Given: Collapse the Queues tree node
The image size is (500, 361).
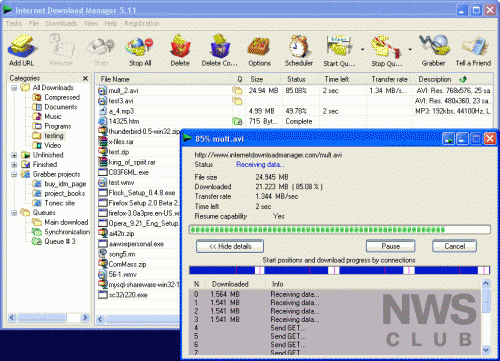Looking at the screenshot, I should pyautogui.click(x=14, y=213).
